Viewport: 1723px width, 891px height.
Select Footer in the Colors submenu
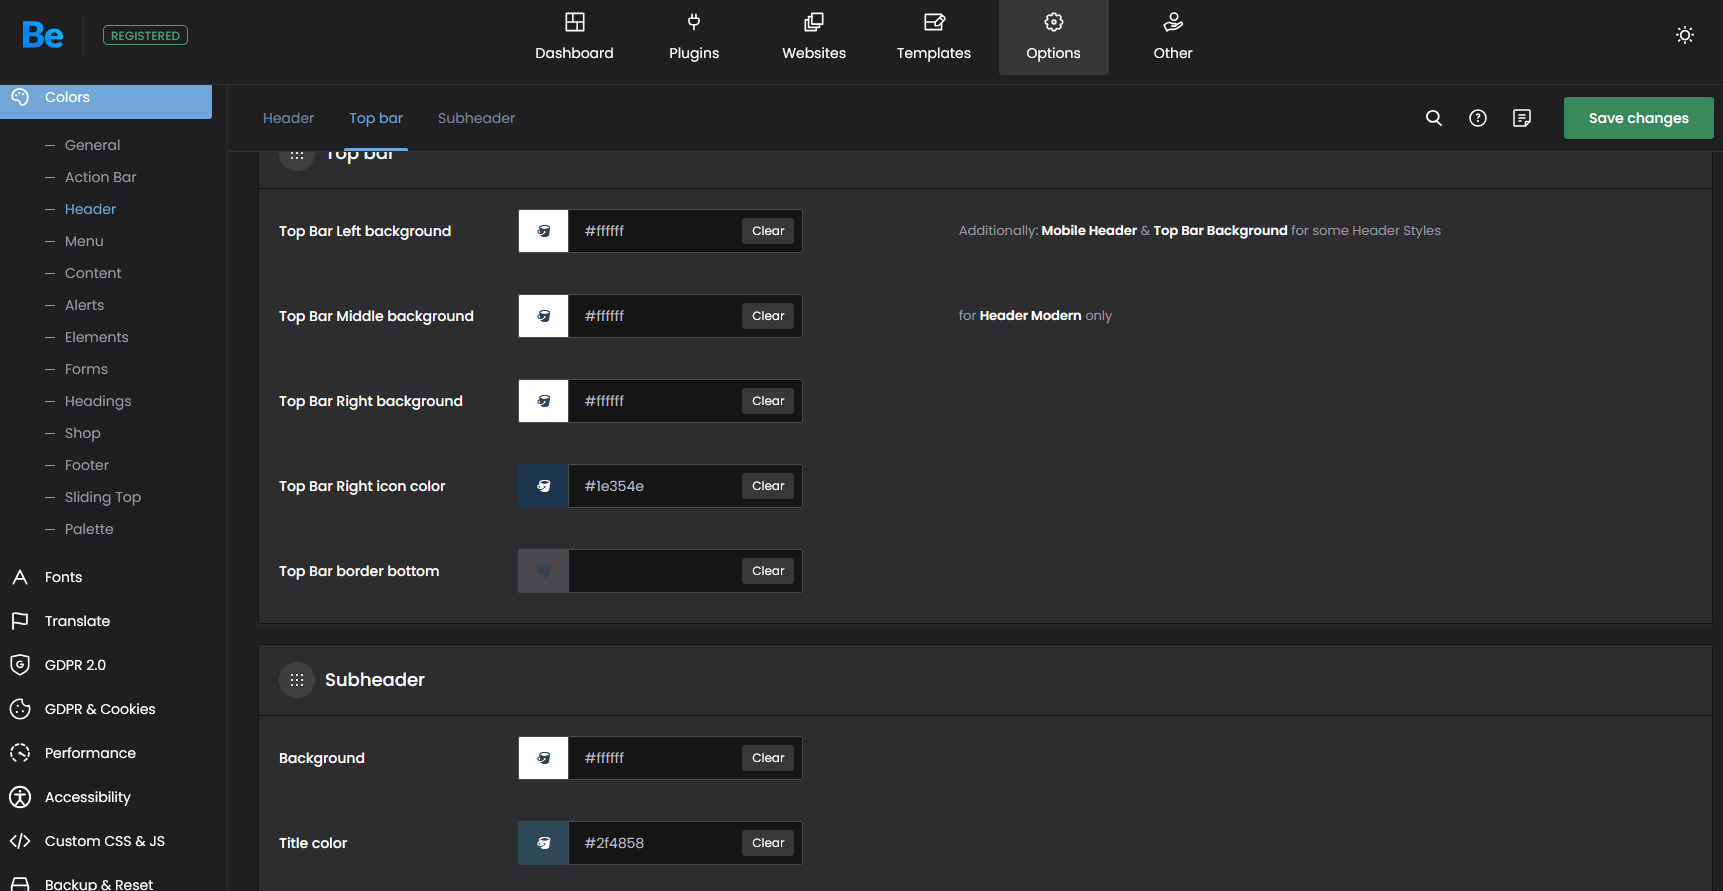[87, 465]
